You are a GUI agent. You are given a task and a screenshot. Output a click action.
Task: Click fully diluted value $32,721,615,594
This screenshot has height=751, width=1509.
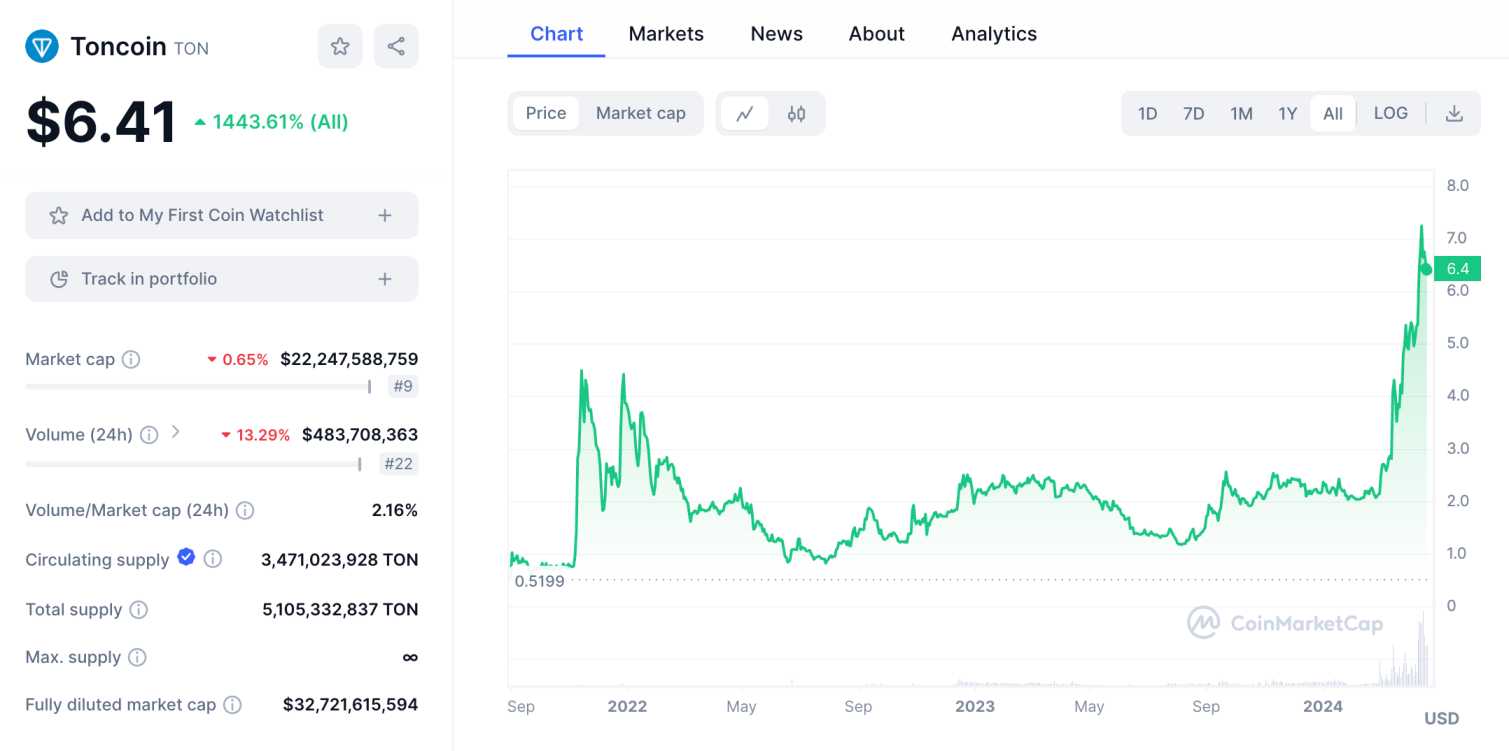(x=350, y=705)
